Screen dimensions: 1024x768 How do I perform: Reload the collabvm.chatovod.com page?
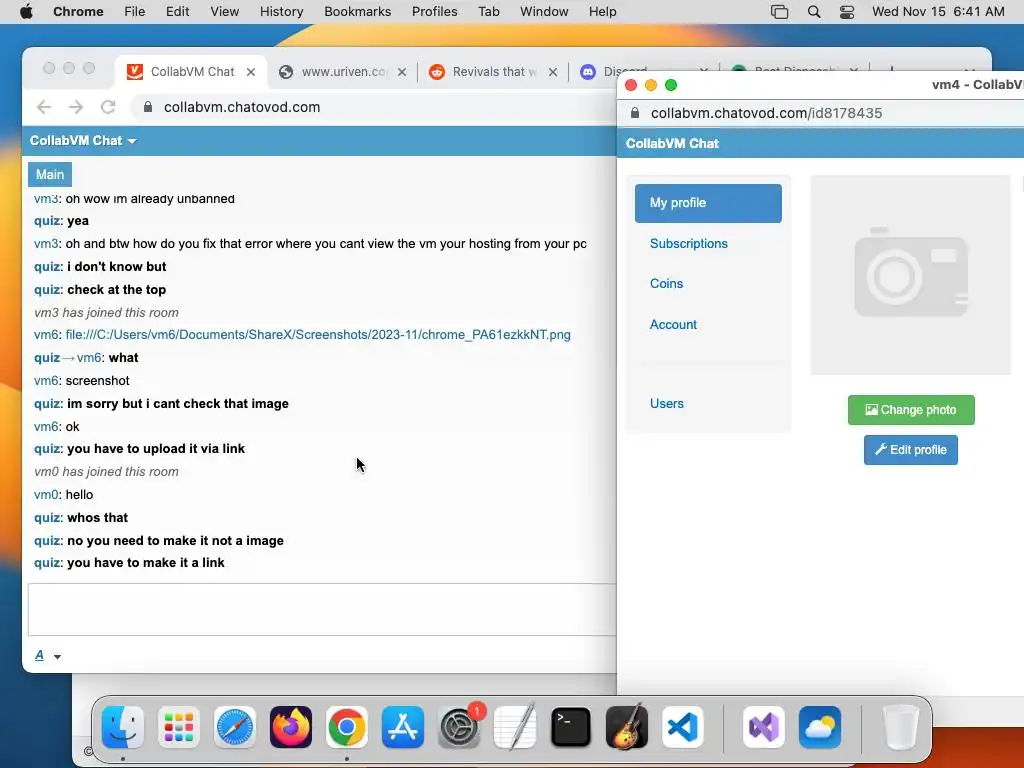108,107
